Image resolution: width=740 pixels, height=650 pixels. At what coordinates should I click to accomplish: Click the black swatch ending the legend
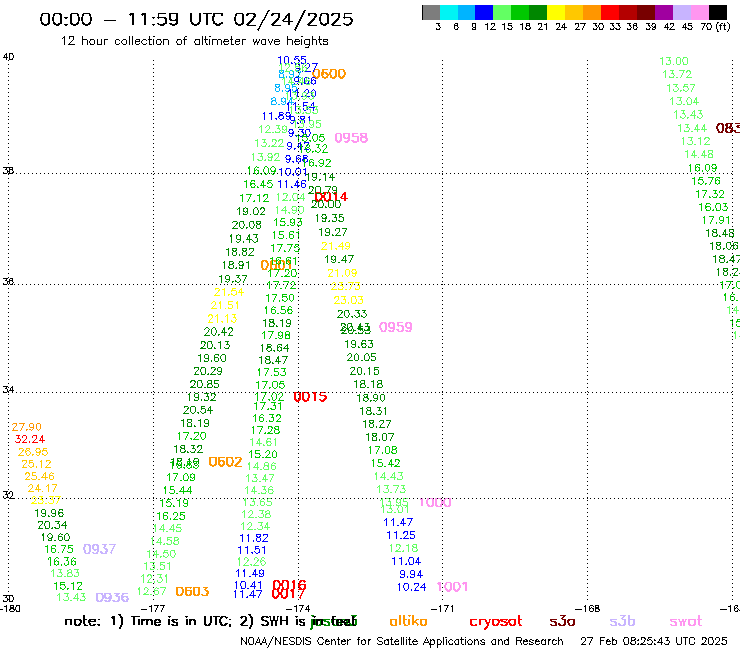tap(718, 12)
